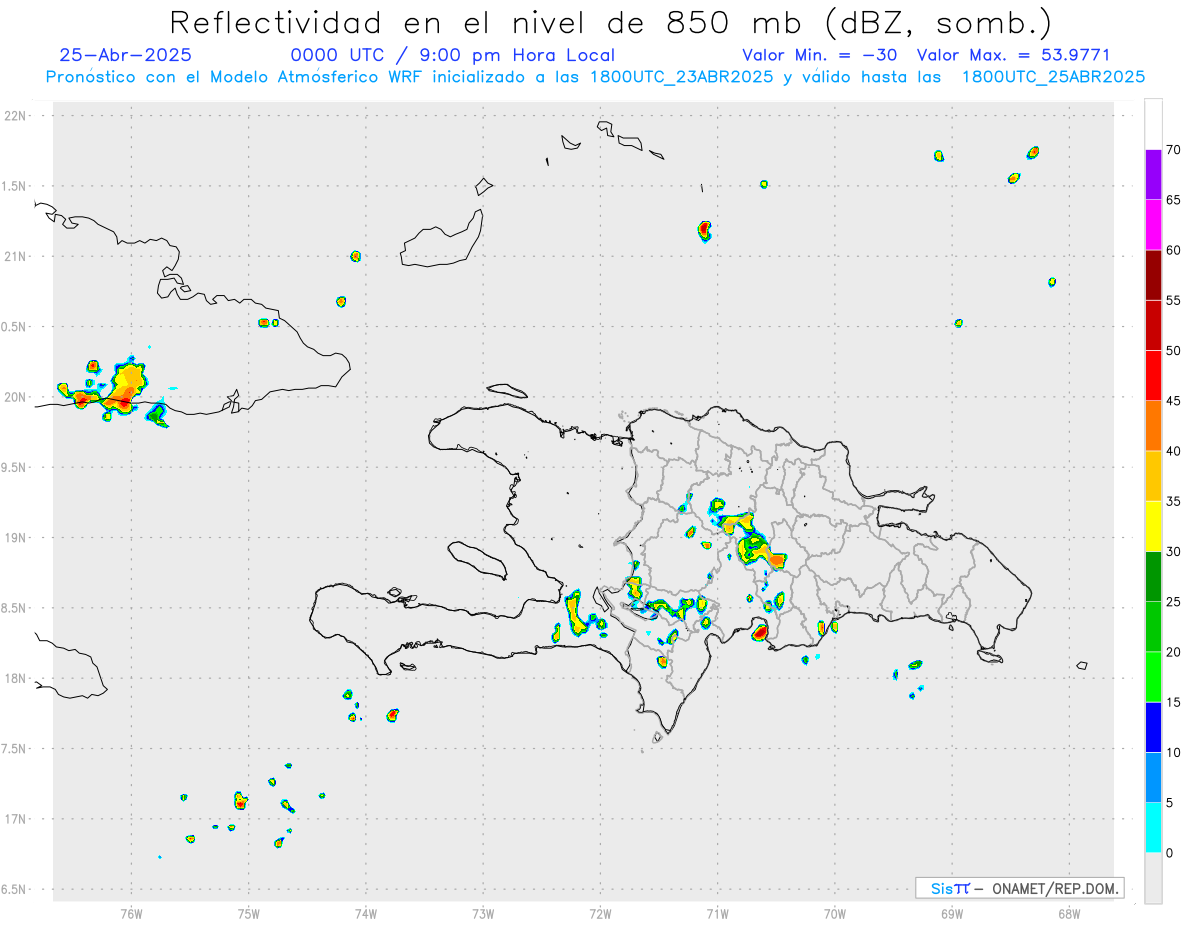Click the '20N' latitude label
The image size is (1200, 927).
[16, 397]
